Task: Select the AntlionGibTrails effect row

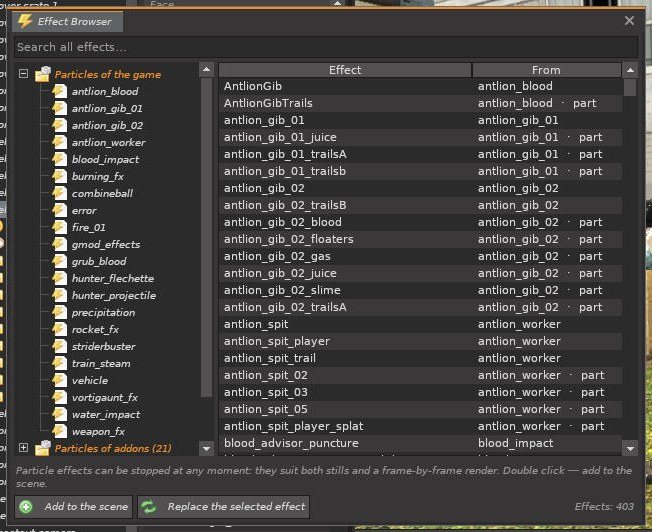Action: point(420,103)
